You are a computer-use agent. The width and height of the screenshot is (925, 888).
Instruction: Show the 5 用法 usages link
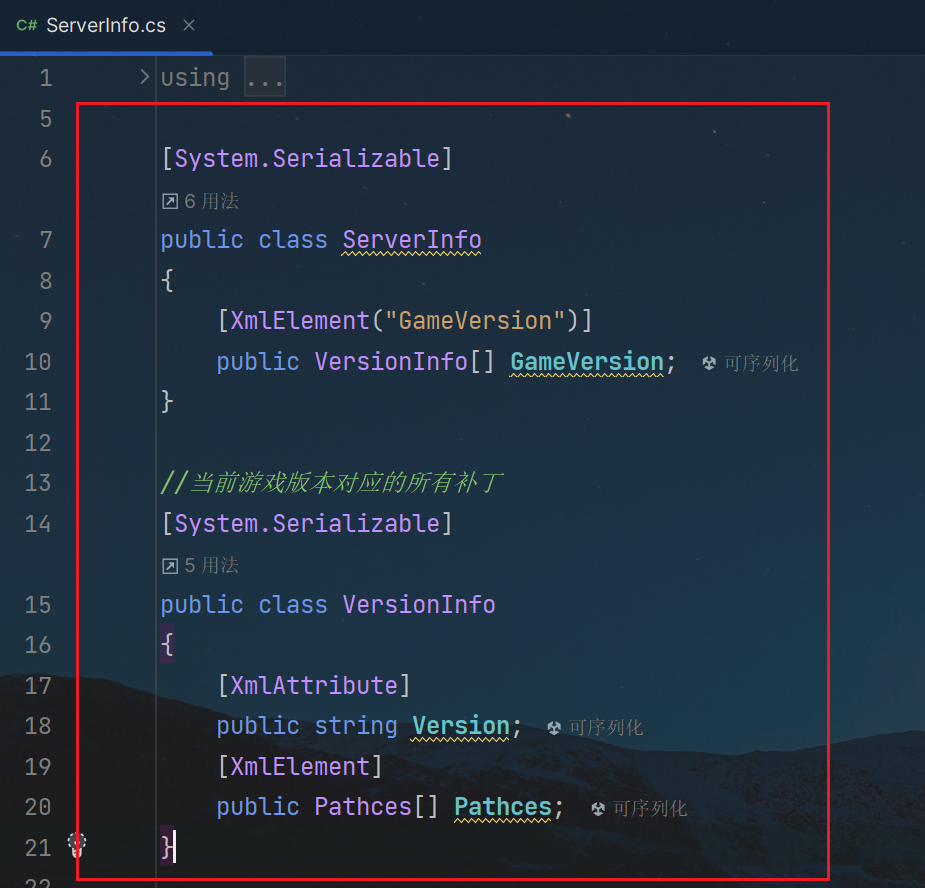point(211,566)
